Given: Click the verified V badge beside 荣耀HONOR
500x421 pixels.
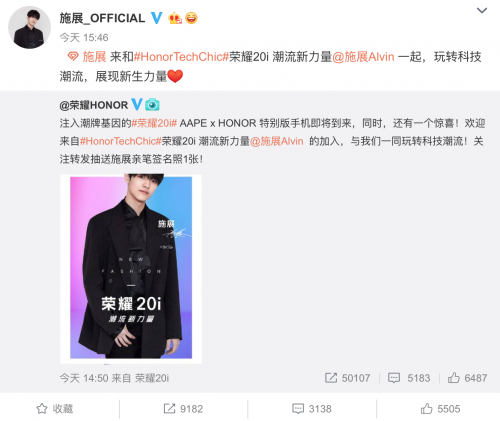Looking at the screenshot, I should click(x=137, y=105).
